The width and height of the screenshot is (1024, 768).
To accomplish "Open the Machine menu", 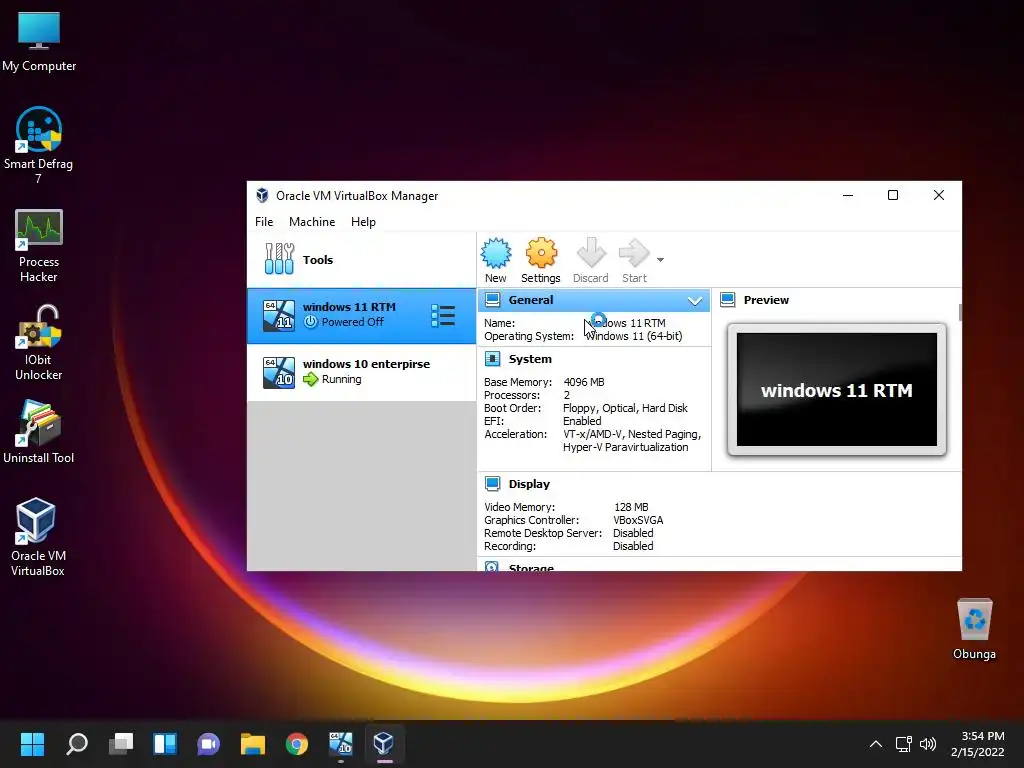I will click(x=312, y=222).
